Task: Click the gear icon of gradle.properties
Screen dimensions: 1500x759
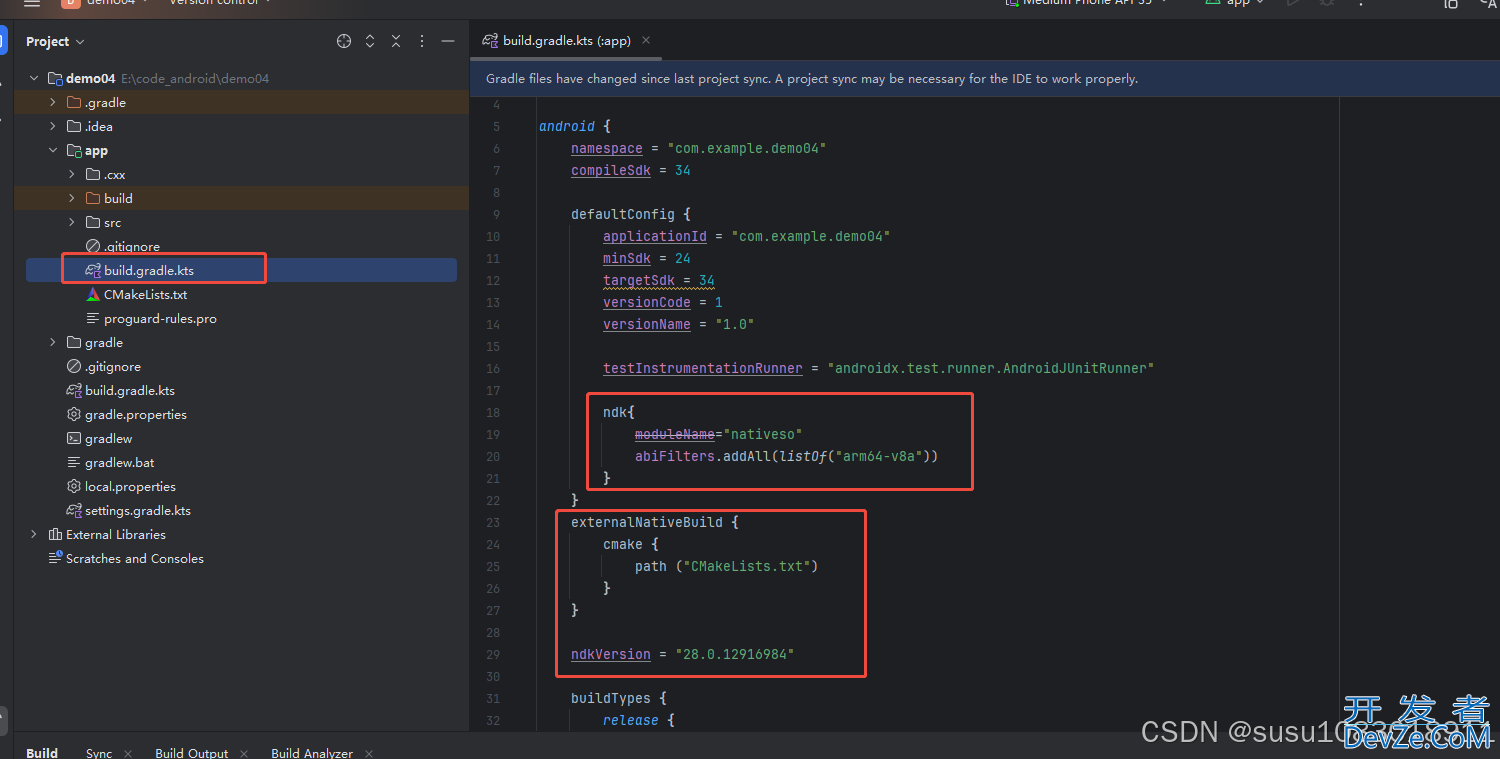Action: 74,415
